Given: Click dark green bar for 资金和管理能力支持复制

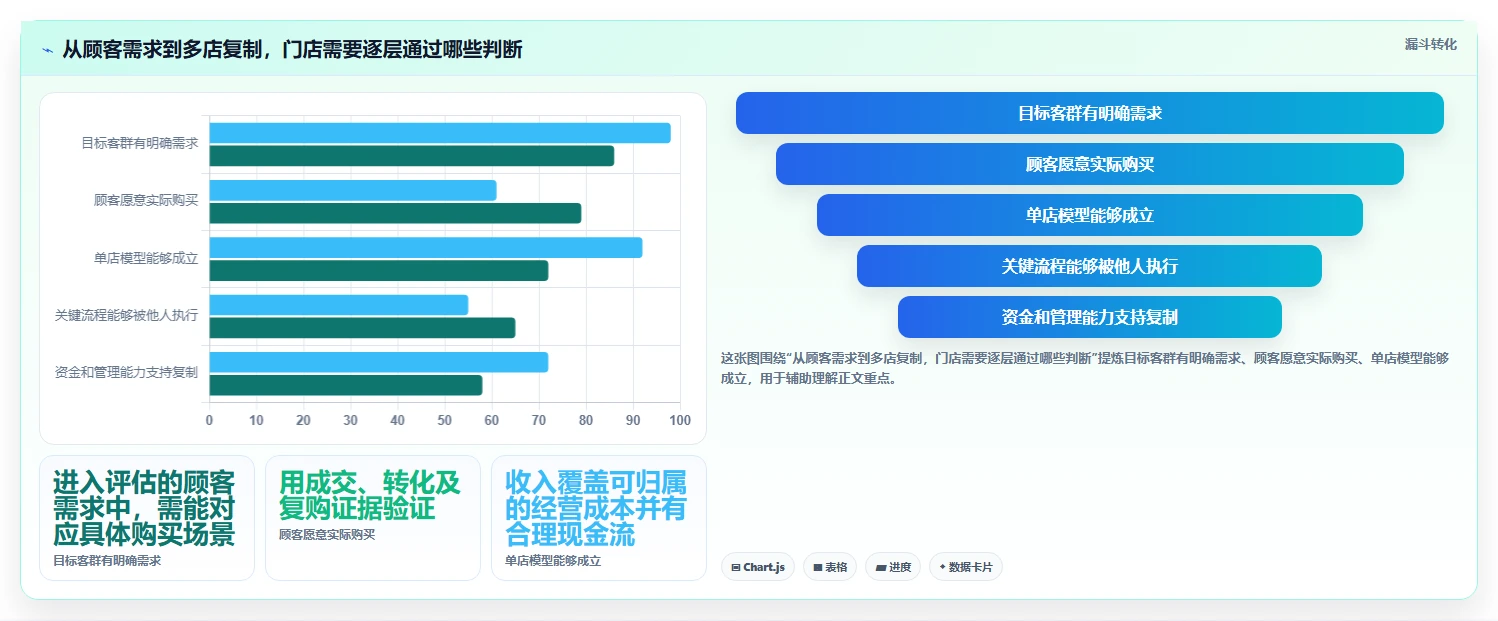Looking at the screenshot, I should pyautogui.click(x=346, y=385).
